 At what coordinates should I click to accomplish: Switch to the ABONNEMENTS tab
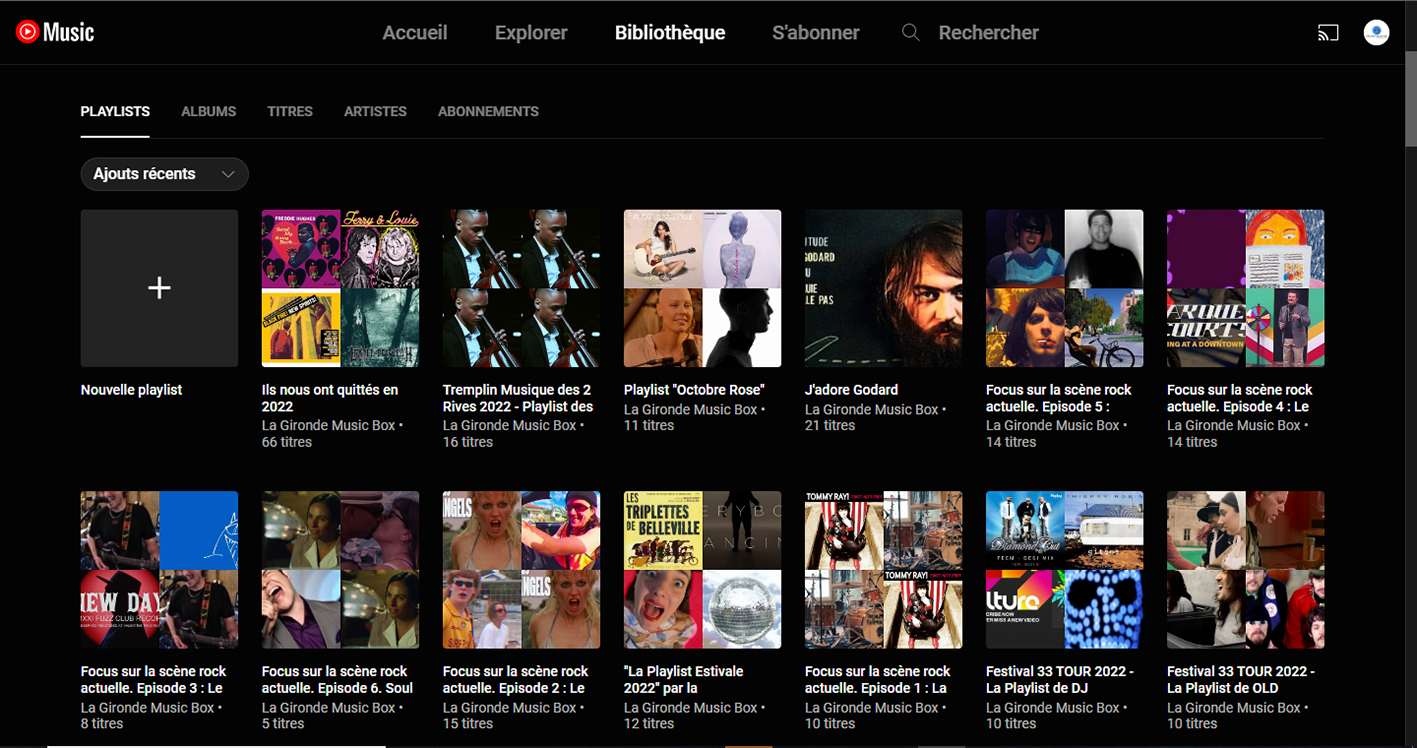[x=488, y=112]
